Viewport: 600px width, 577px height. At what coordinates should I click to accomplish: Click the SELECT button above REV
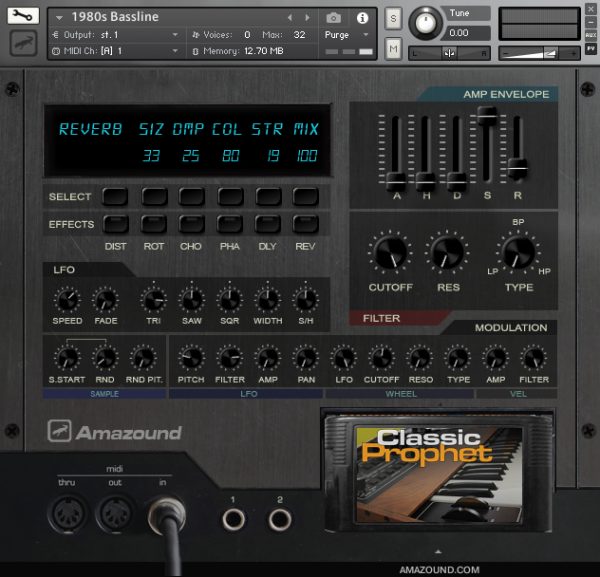point(306,197)
